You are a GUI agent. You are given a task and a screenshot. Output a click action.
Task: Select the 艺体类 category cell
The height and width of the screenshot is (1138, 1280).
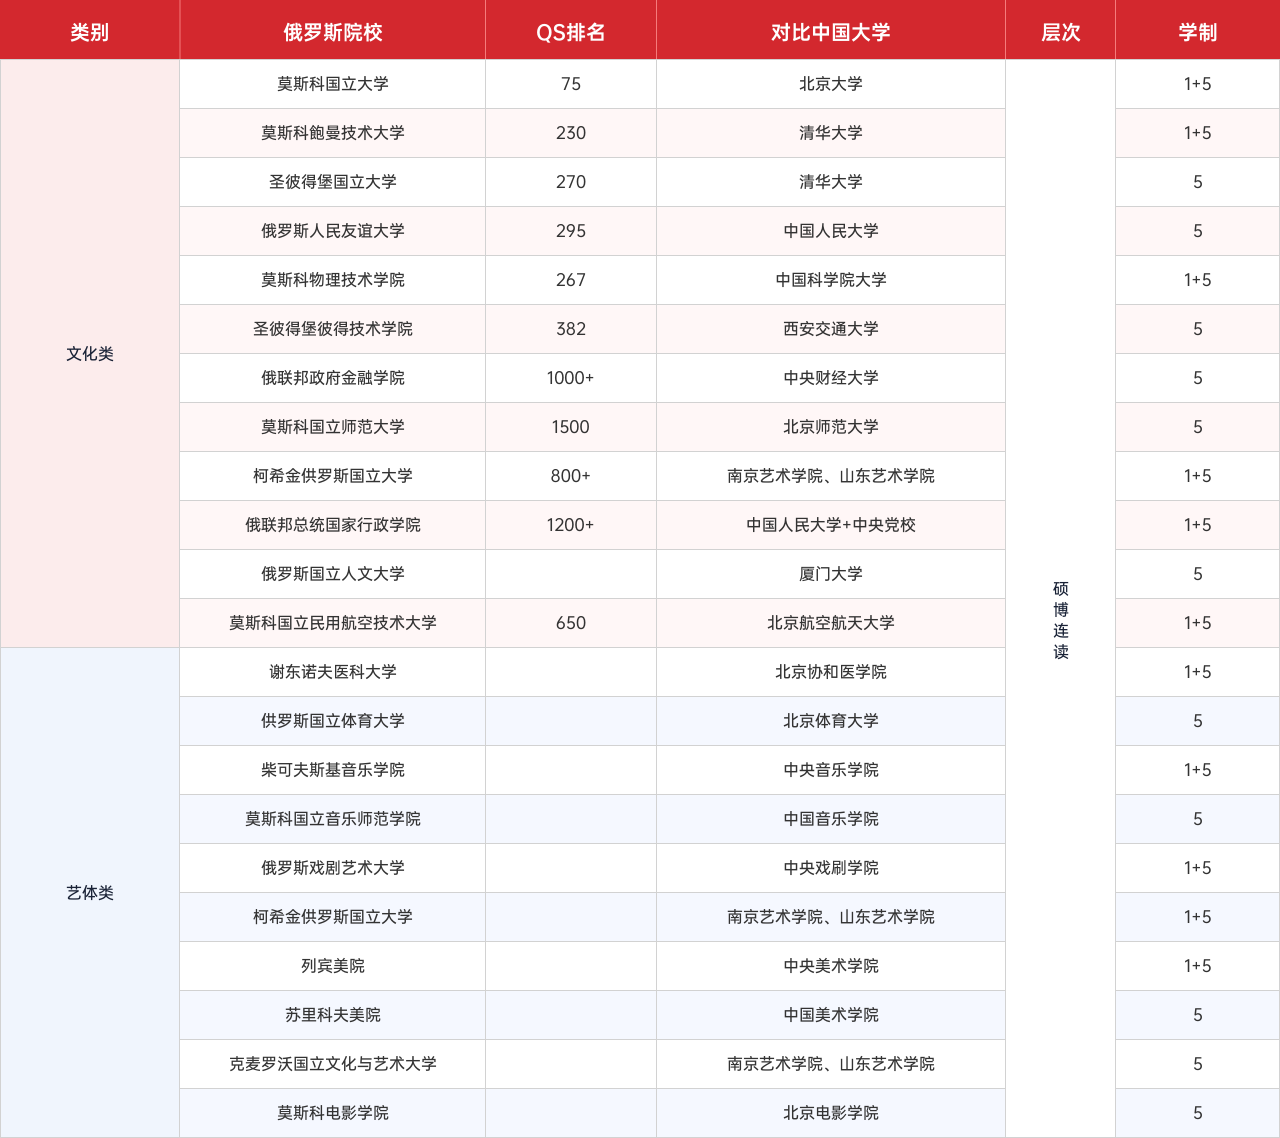coord(90,893)
